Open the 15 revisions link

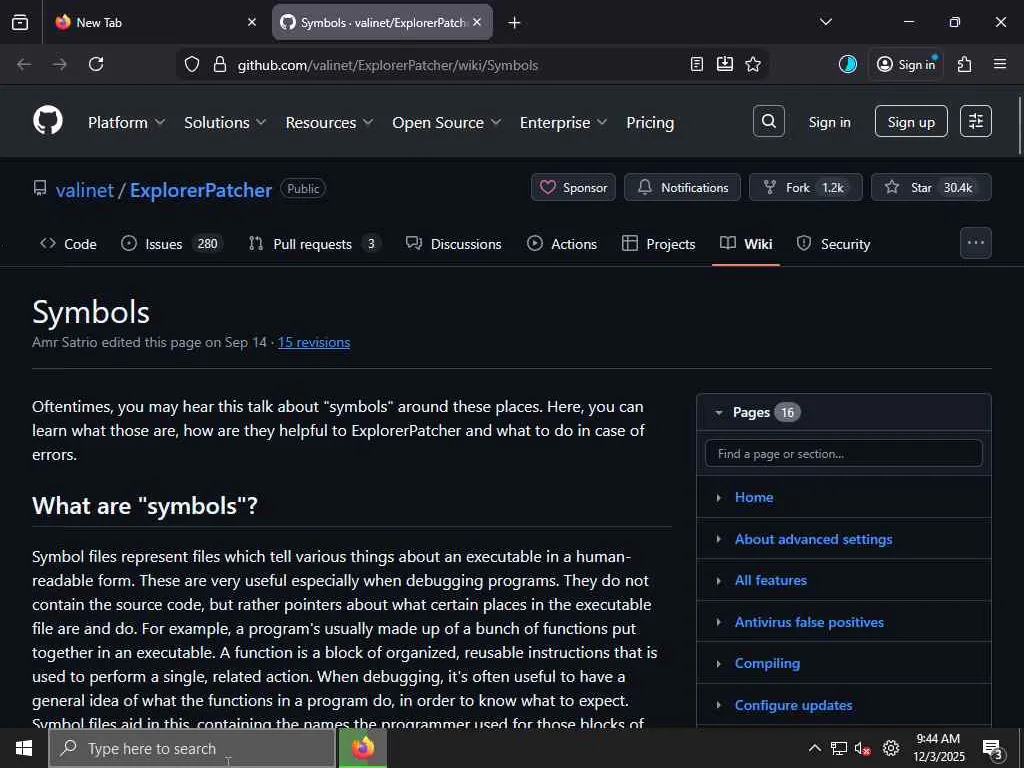pyautogui.click(x=314, y=342)
